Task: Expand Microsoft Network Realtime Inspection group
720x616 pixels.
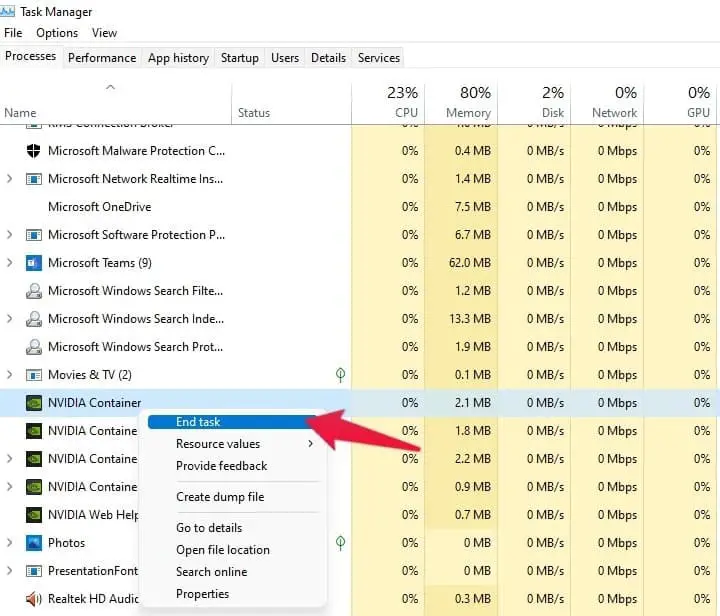Action: [9, 179]
